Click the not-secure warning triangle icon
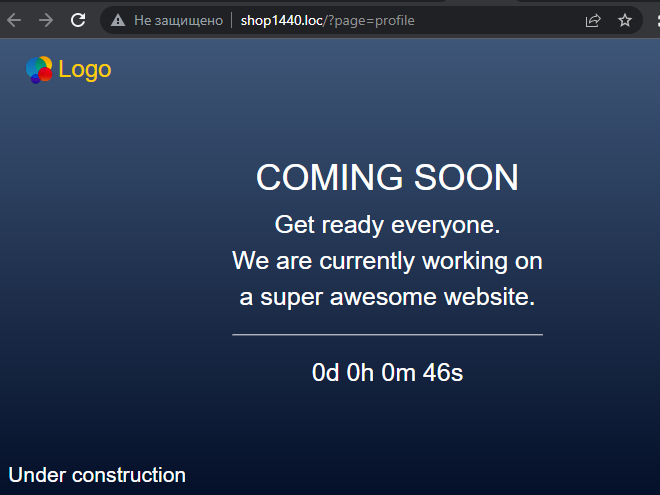 tap(118, 20)
